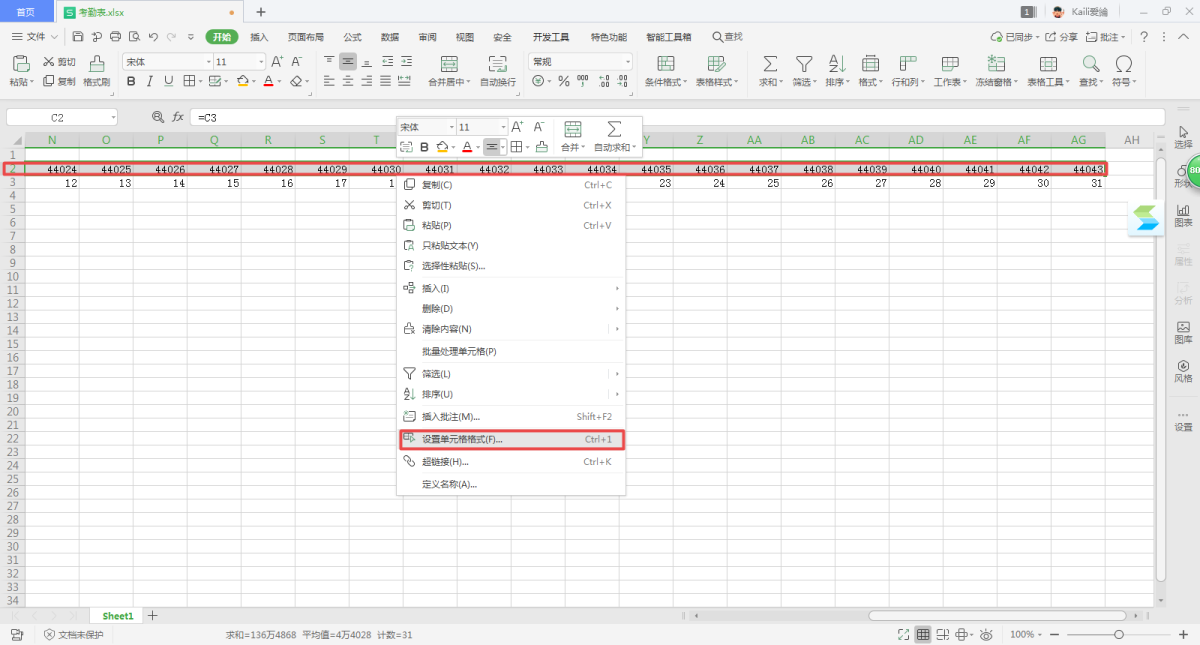The image size is (1200, 645).
Task: Open the 文件 file menu dropdown
Action: 36,37
